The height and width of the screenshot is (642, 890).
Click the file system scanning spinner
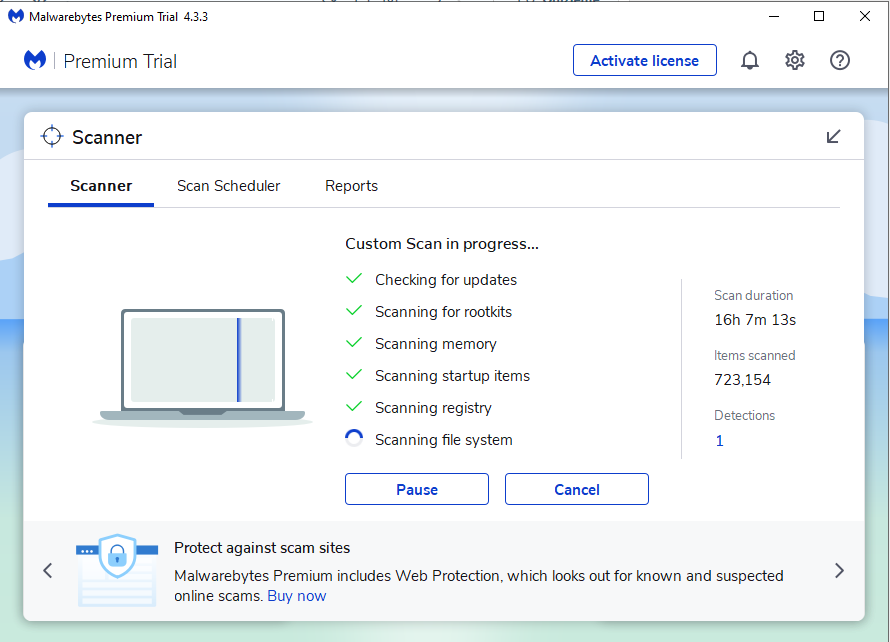[354, 439]
